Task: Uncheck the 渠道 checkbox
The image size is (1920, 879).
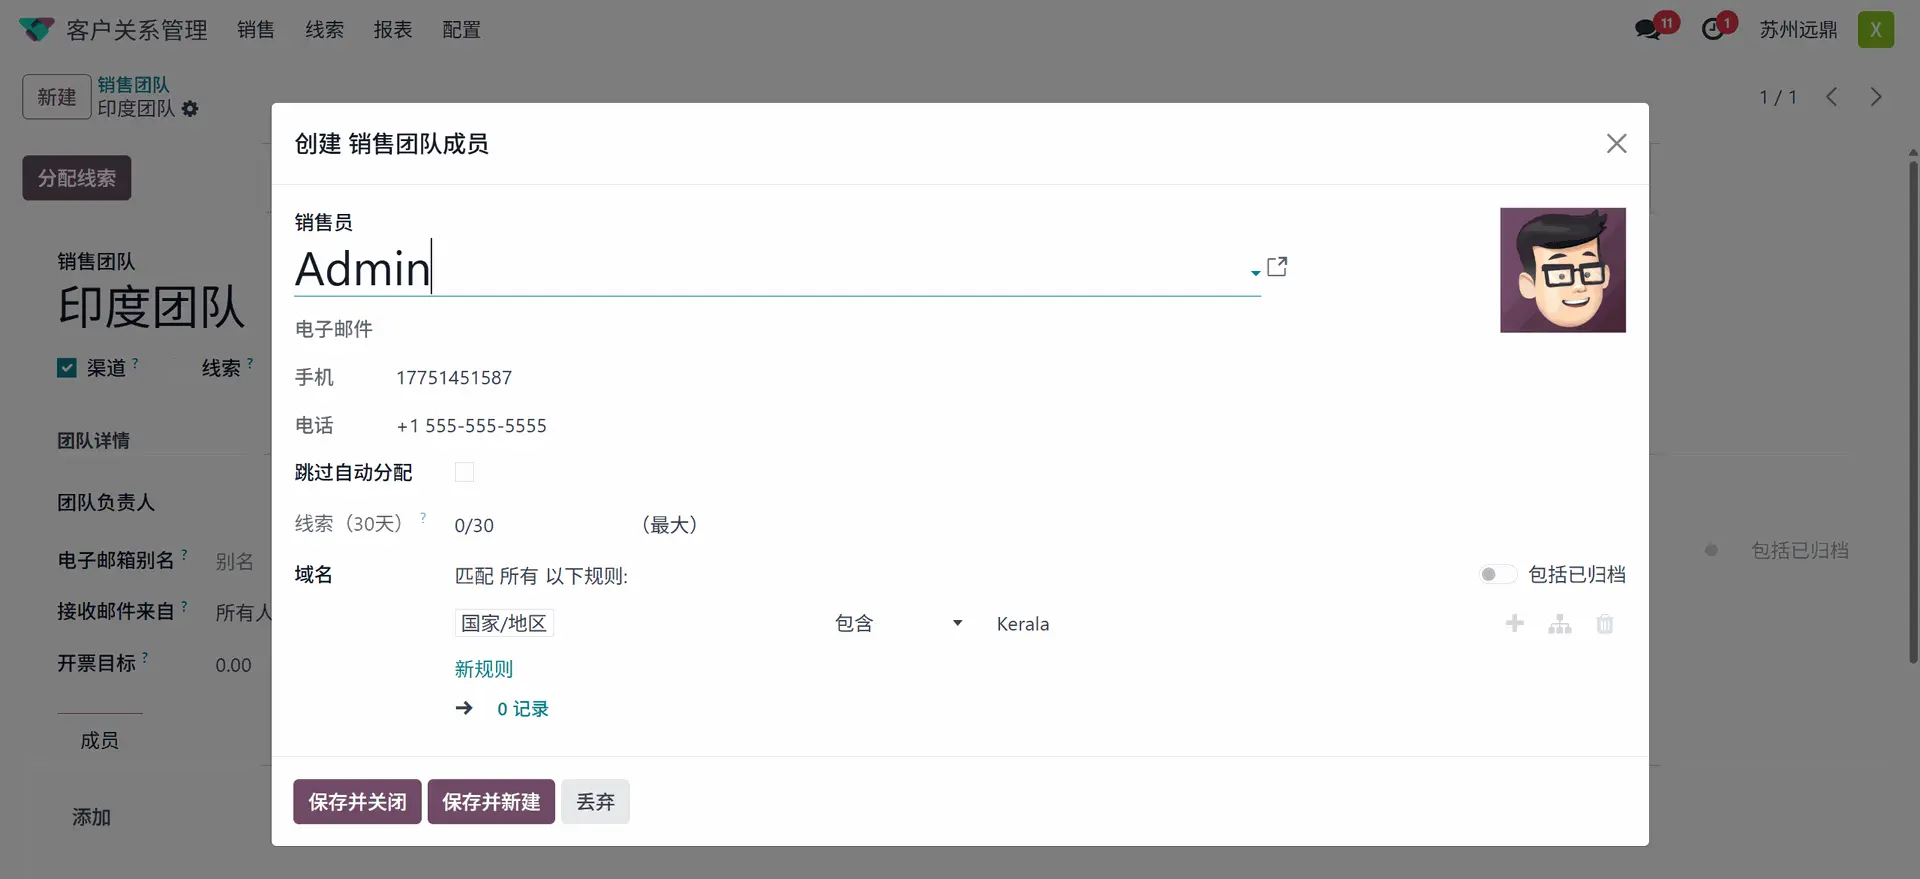Action: pos(67,368)
